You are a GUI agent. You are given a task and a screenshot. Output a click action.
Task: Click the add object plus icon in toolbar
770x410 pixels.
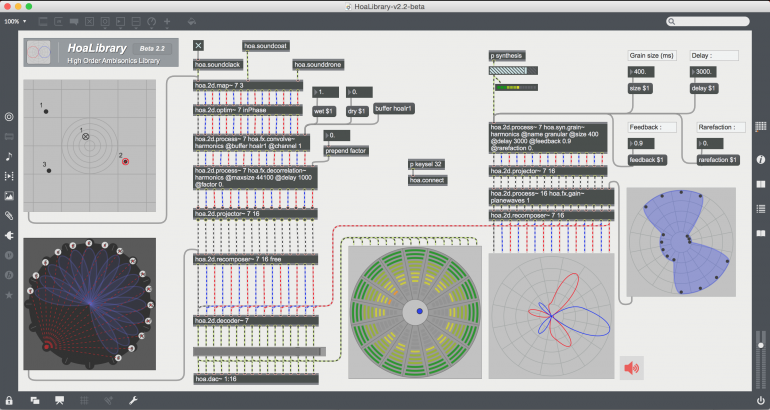[166, 20]
